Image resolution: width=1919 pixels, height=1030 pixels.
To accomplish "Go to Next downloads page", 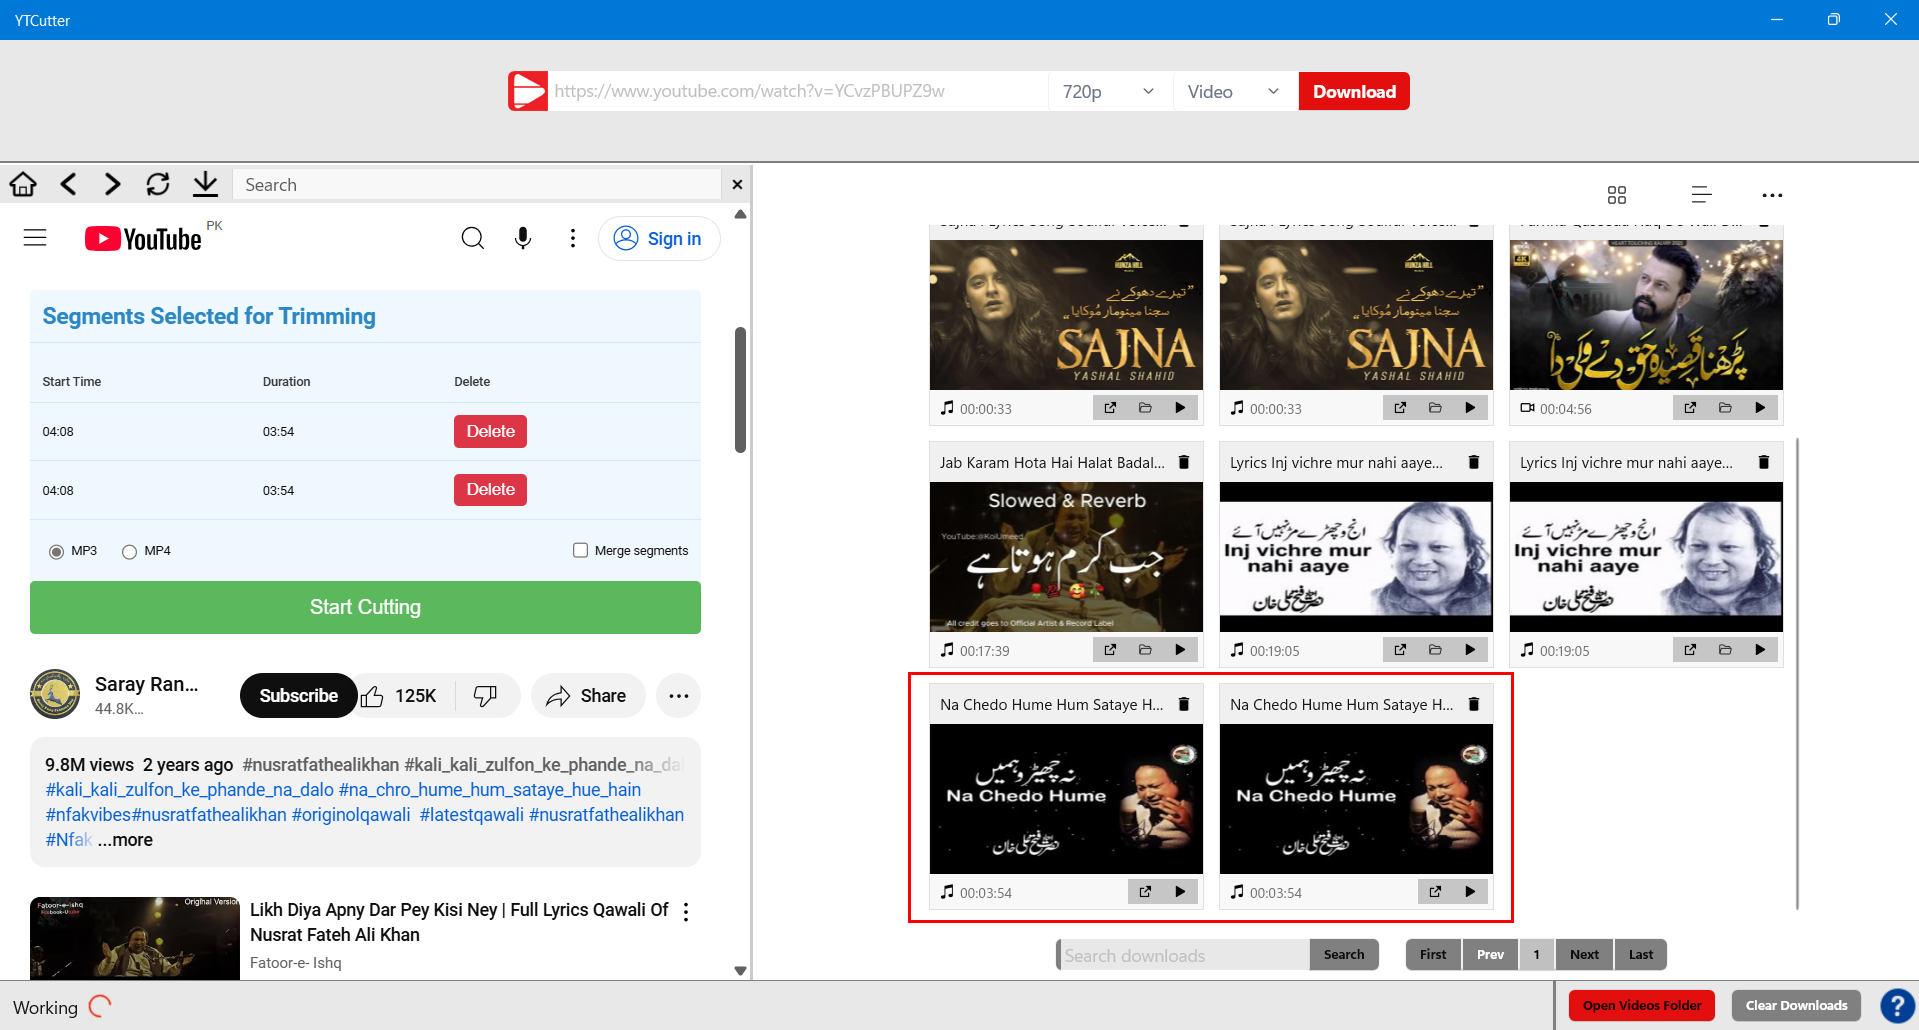I will coord(1584,955).
